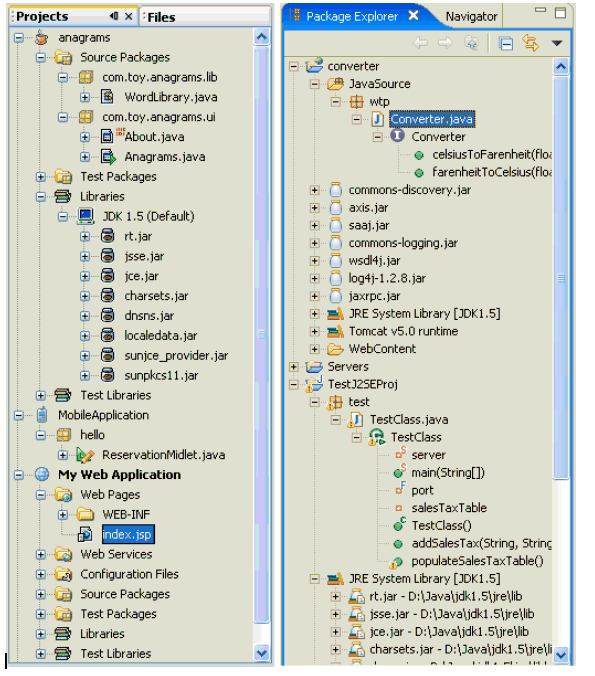The height and width of the screenshot is (676, 595).
Task: Expand the Servers folder node
Action: tap(294, 366)
